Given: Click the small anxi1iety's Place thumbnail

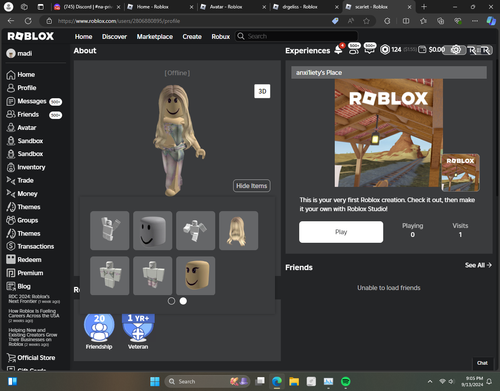Looking at the screenshot, I should (460, 172).
